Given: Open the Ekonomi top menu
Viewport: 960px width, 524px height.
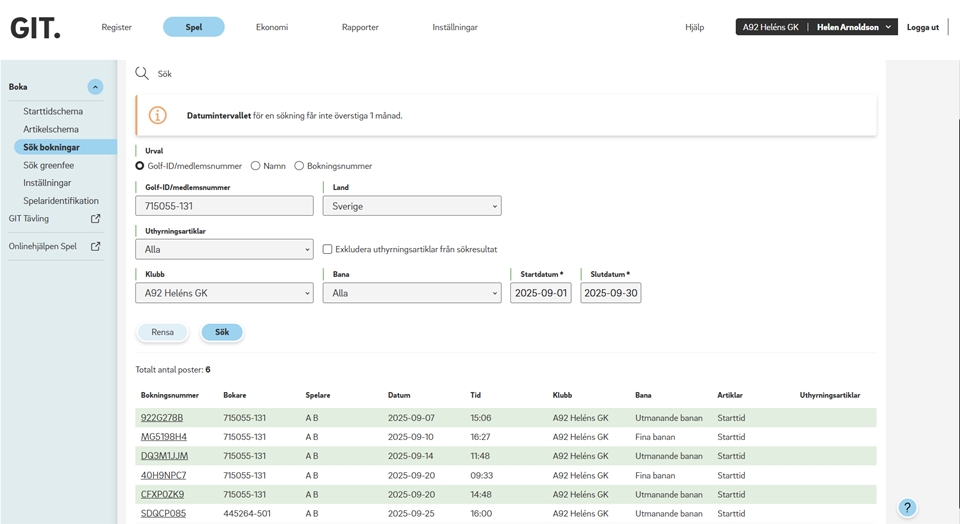Looking at the screenshot, I should click(x=271, y=27).
